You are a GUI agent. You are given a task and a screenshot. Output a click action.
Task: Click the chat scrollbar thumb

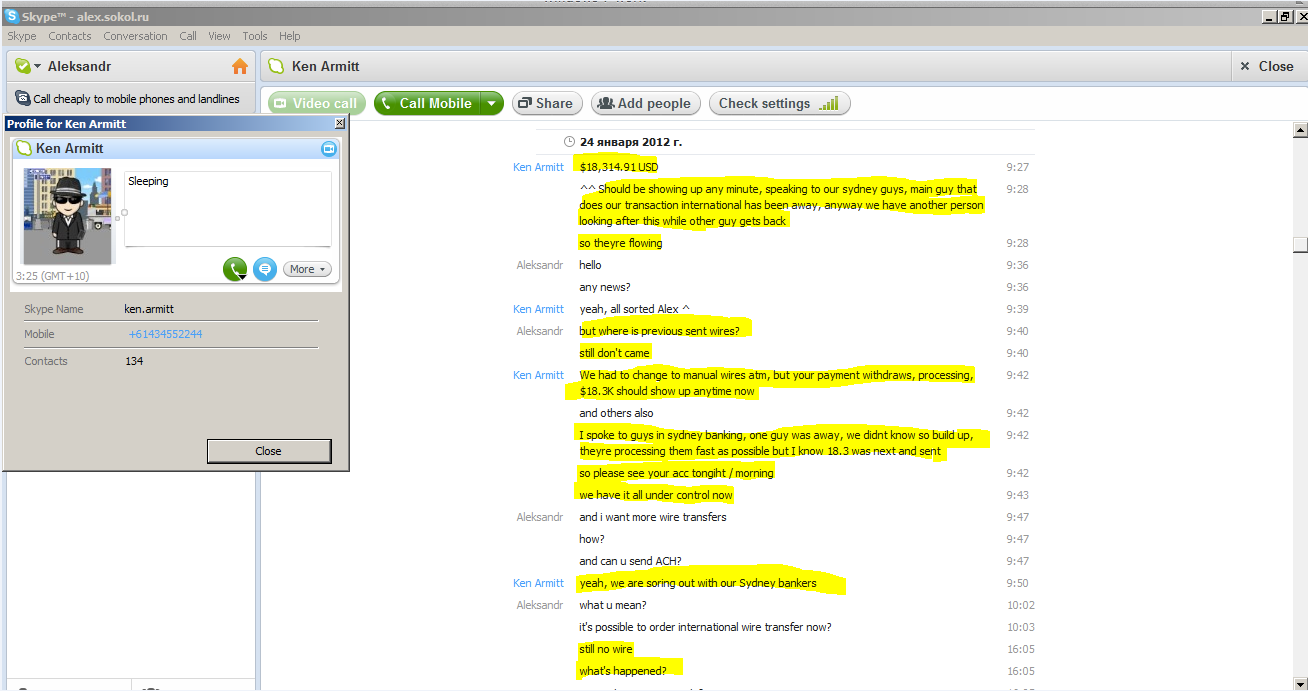(1300, 245)
